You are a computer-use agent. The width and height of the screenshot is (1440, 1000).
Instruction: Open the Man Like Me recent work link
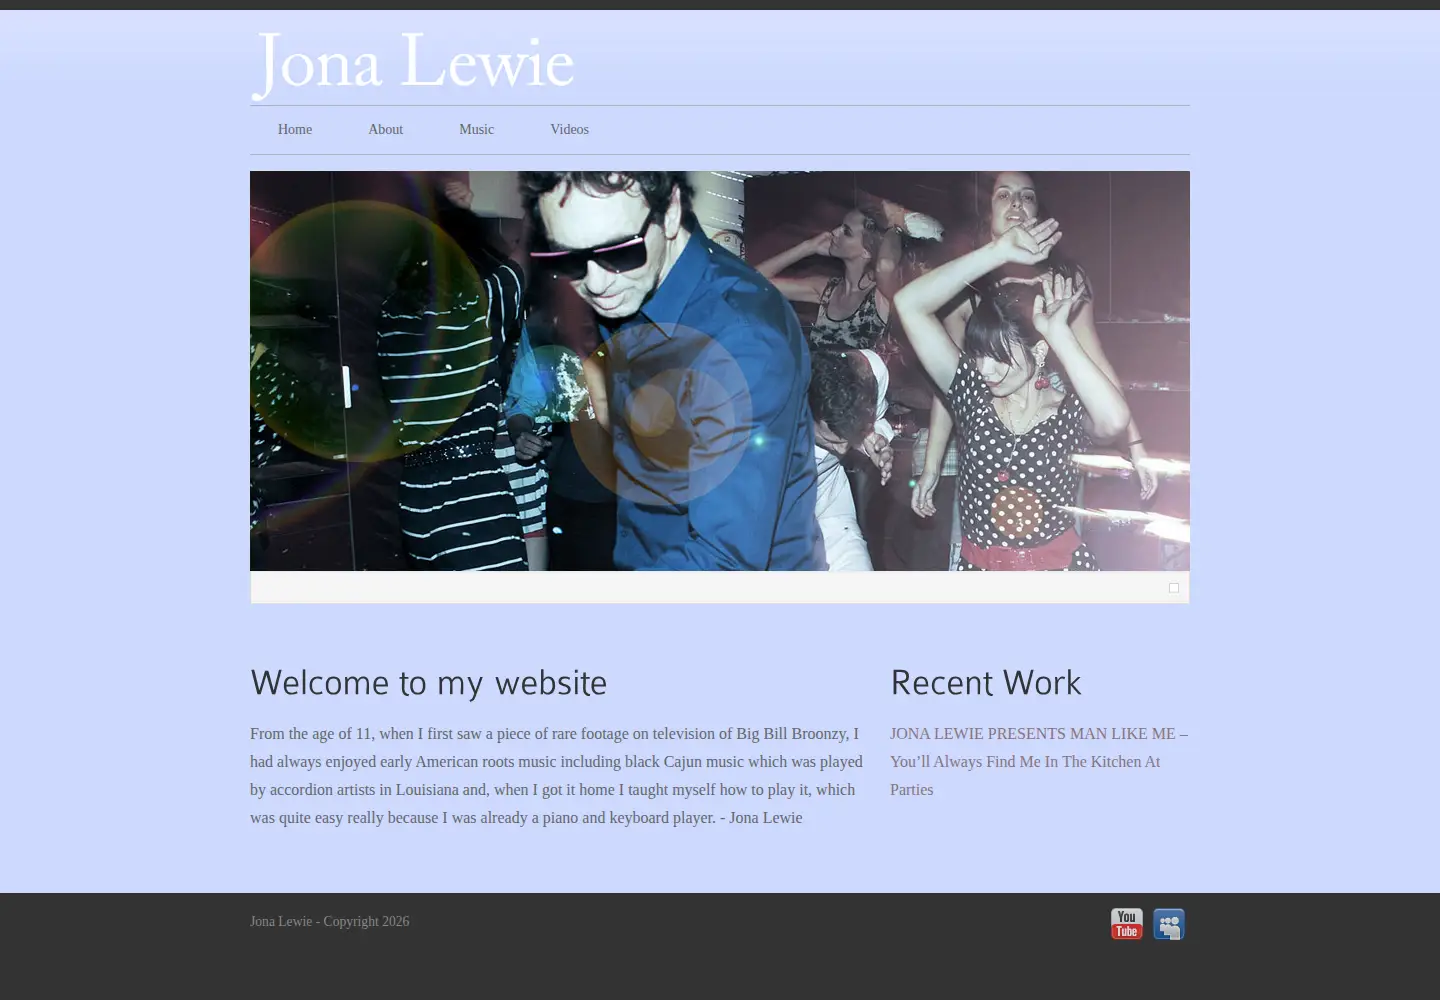click(1039, 761)
